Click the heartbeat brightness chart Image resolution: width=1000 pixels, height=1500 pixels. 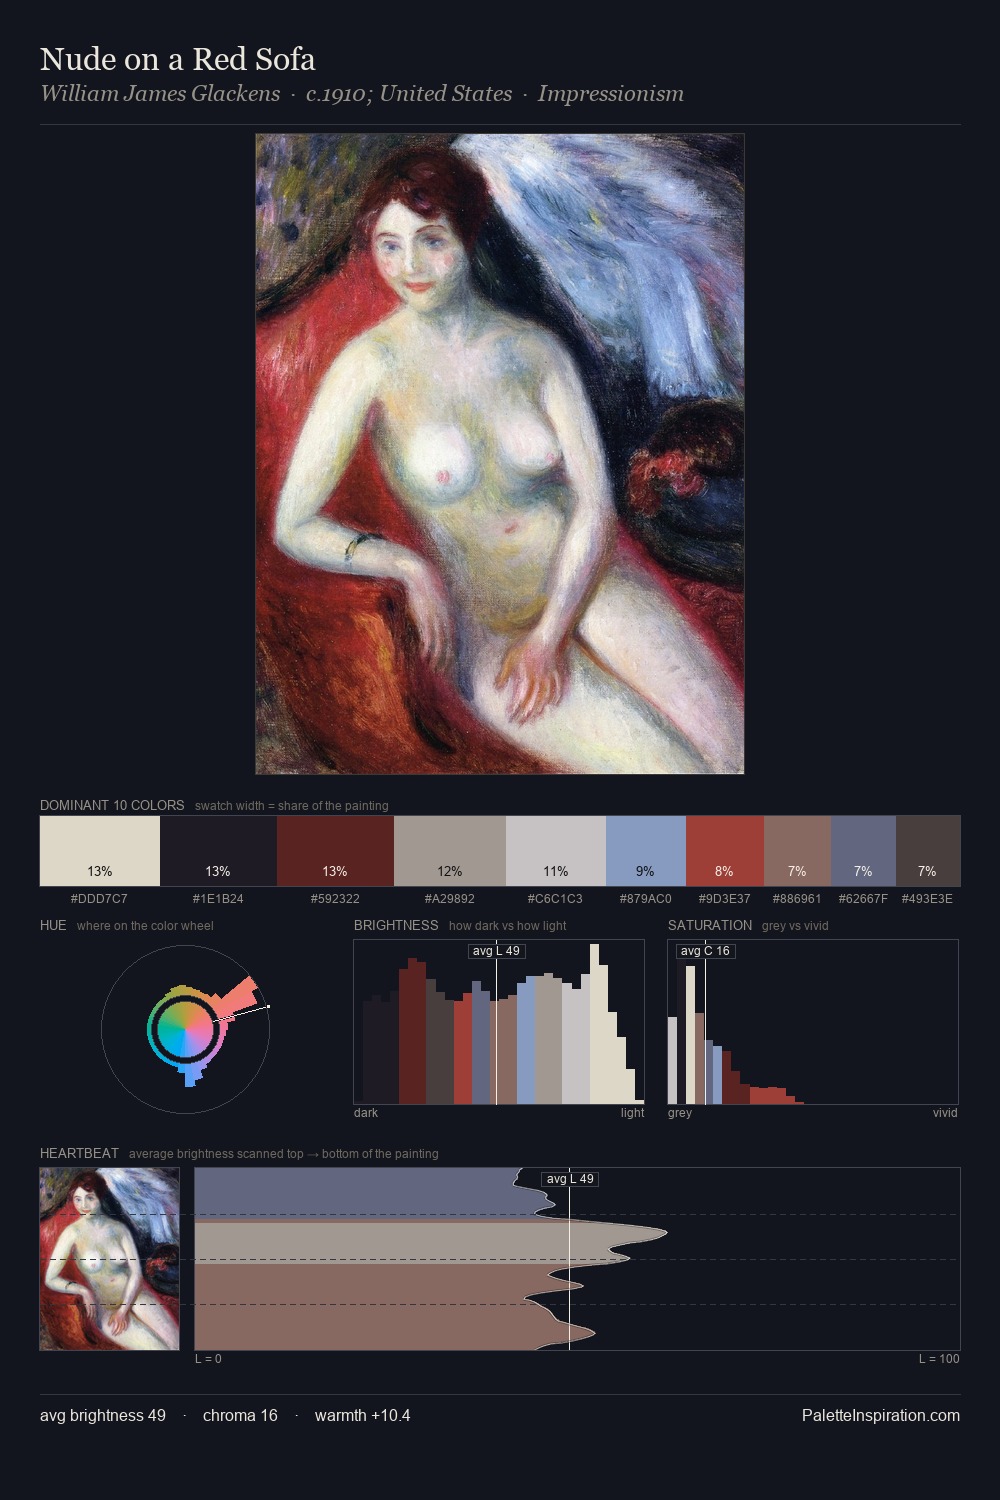pyautogui.click(x=578, y=1259)
